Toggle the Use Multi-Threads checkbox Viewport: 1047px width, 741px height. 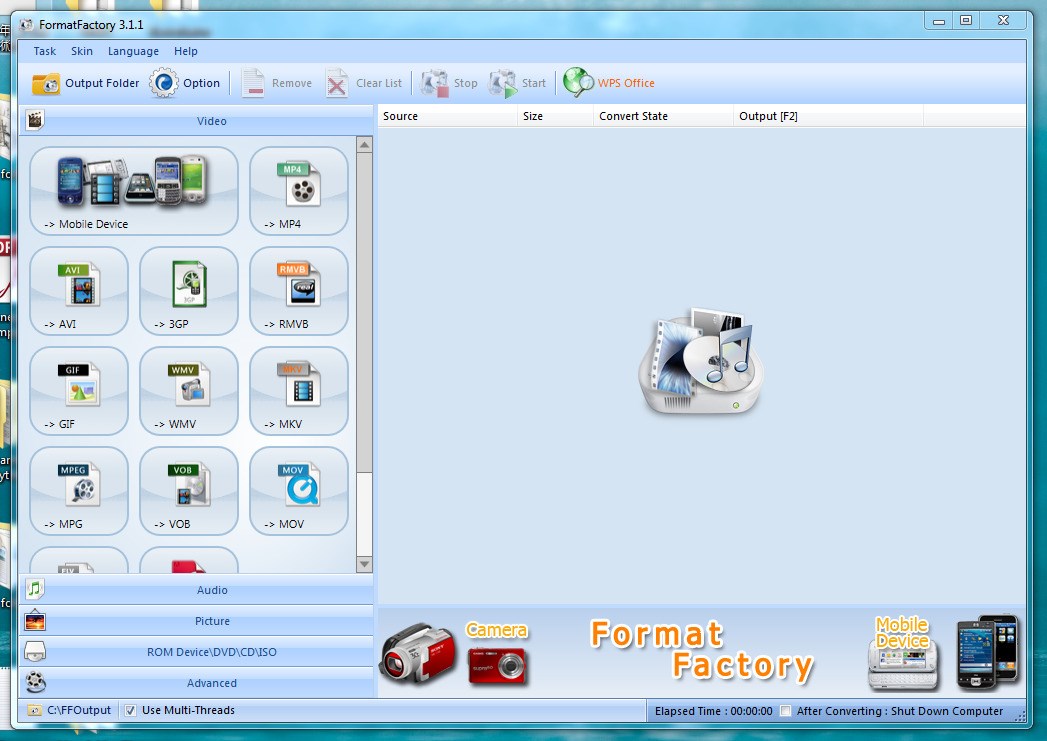130,710
